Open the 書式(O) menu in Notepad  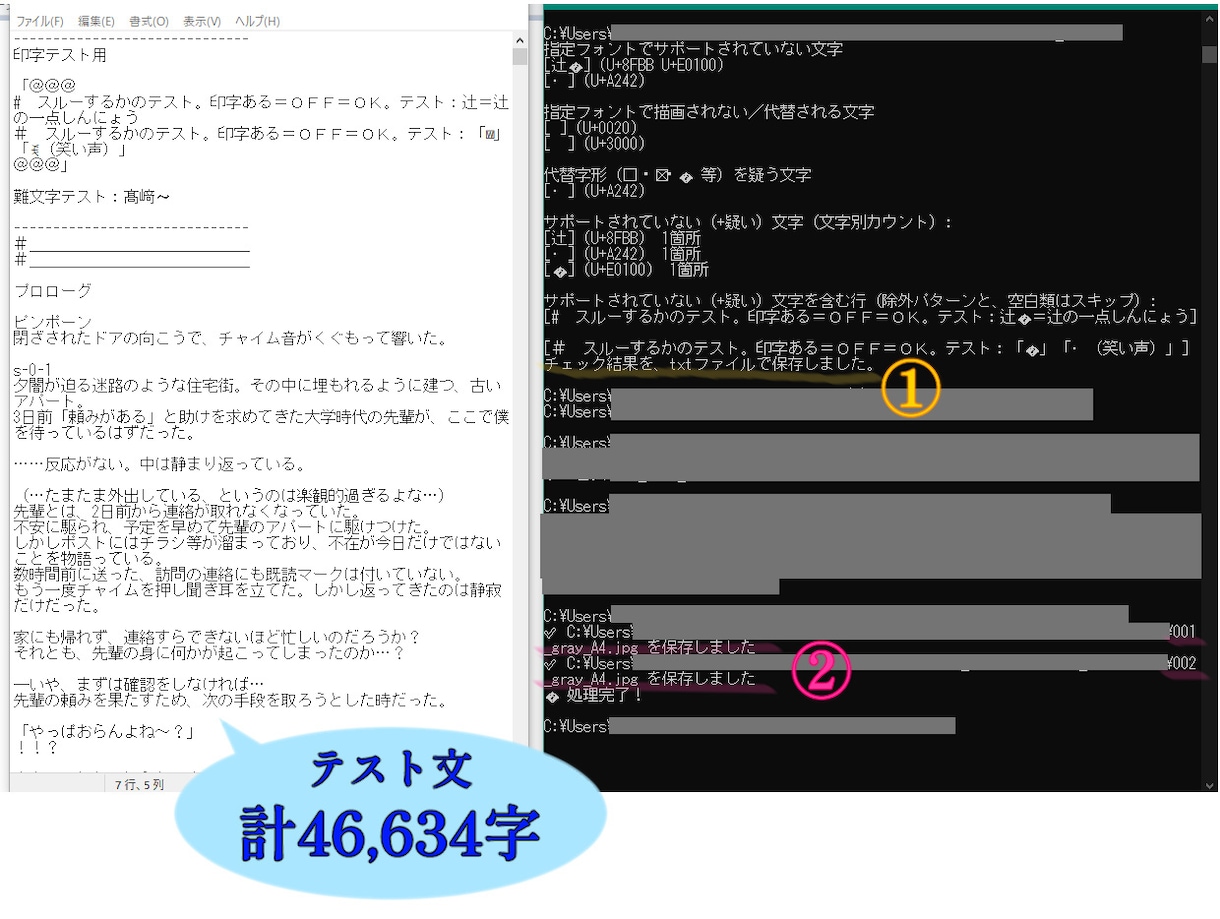tap(148, 21)
